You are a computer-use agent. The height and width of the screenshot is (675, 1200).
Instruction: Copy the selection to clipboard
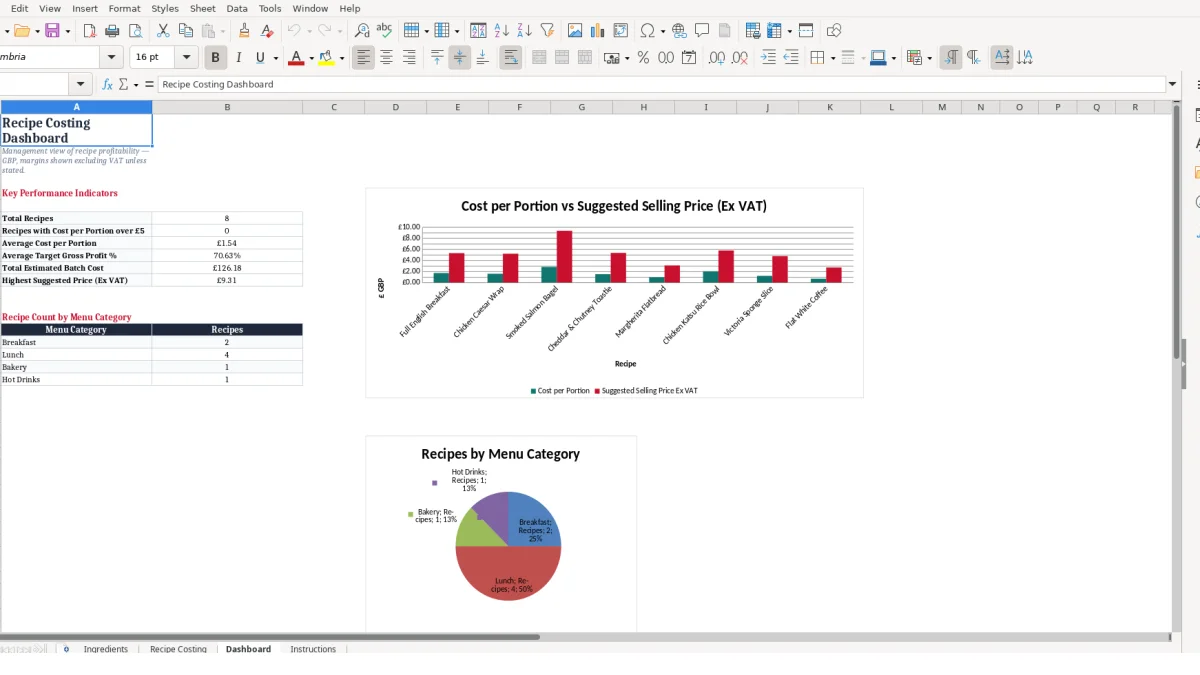(x=185, y=31)
